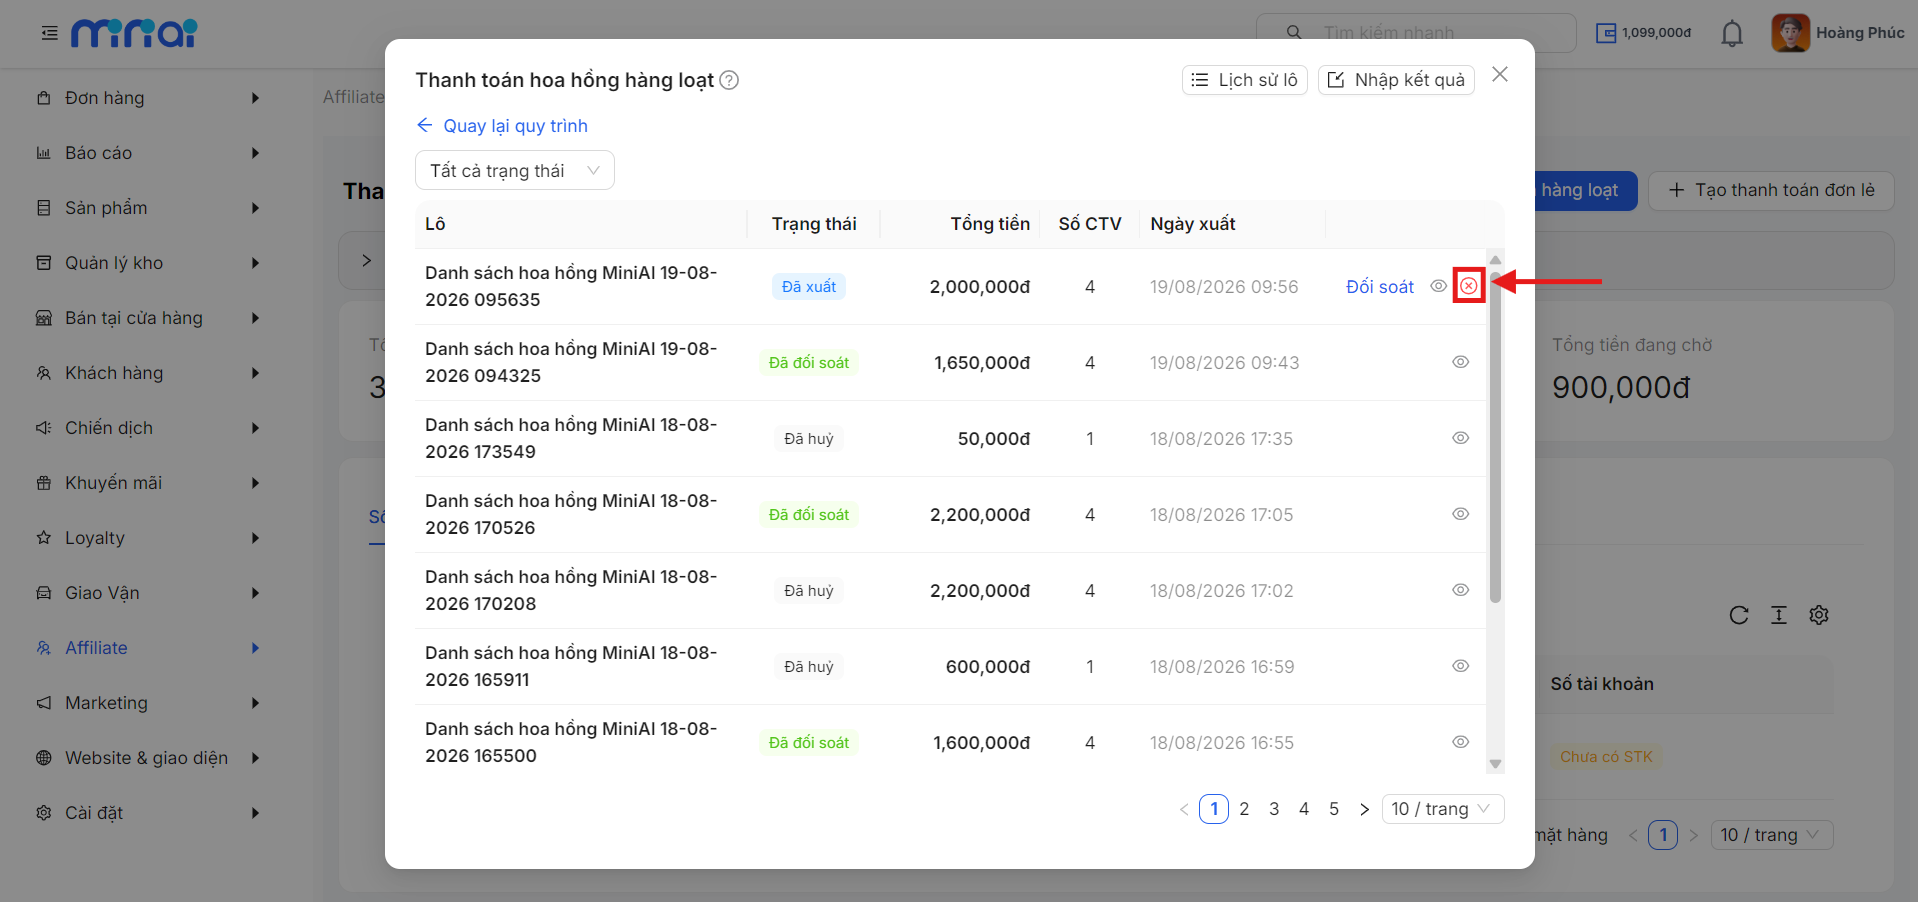1918x902 pixels.
Task: View details of batch 18-08-2026 165500 with the eye icon
Action: tap(1460, 742)
